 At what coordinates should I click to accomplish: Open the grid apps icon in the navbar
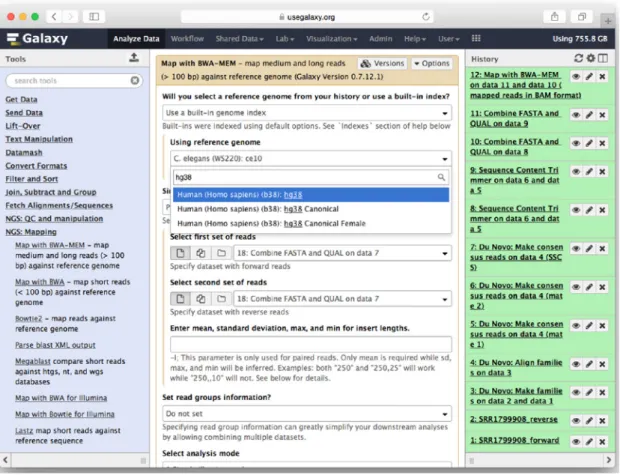tap(476, 38)
